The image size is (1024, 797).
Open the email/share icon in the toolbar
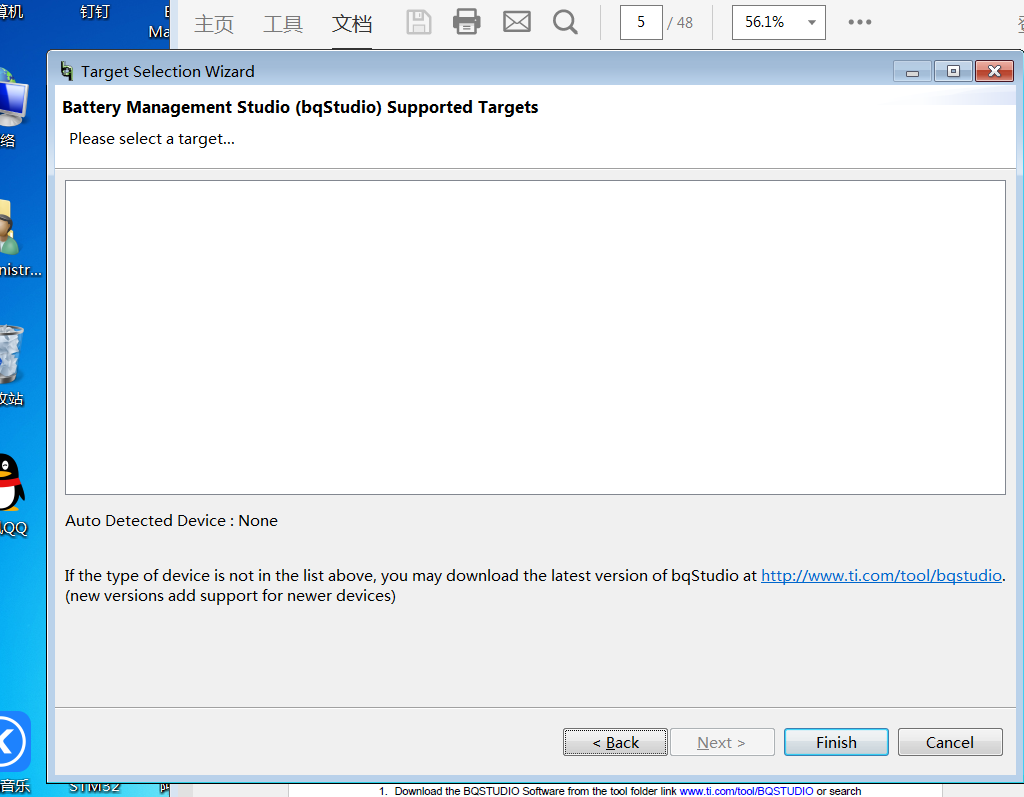[x=516, y=21]
